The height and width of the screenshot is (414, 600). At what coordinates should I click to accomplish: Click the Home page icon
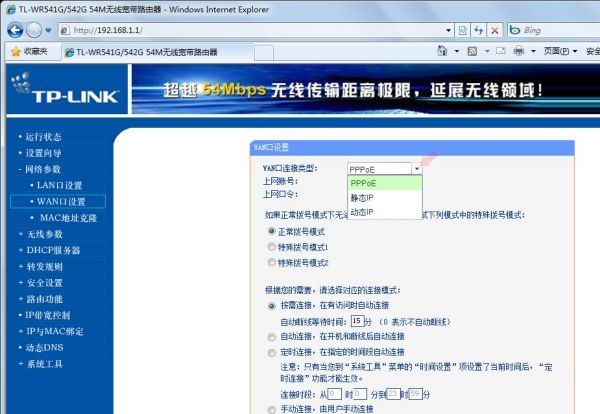click(442, 51)
